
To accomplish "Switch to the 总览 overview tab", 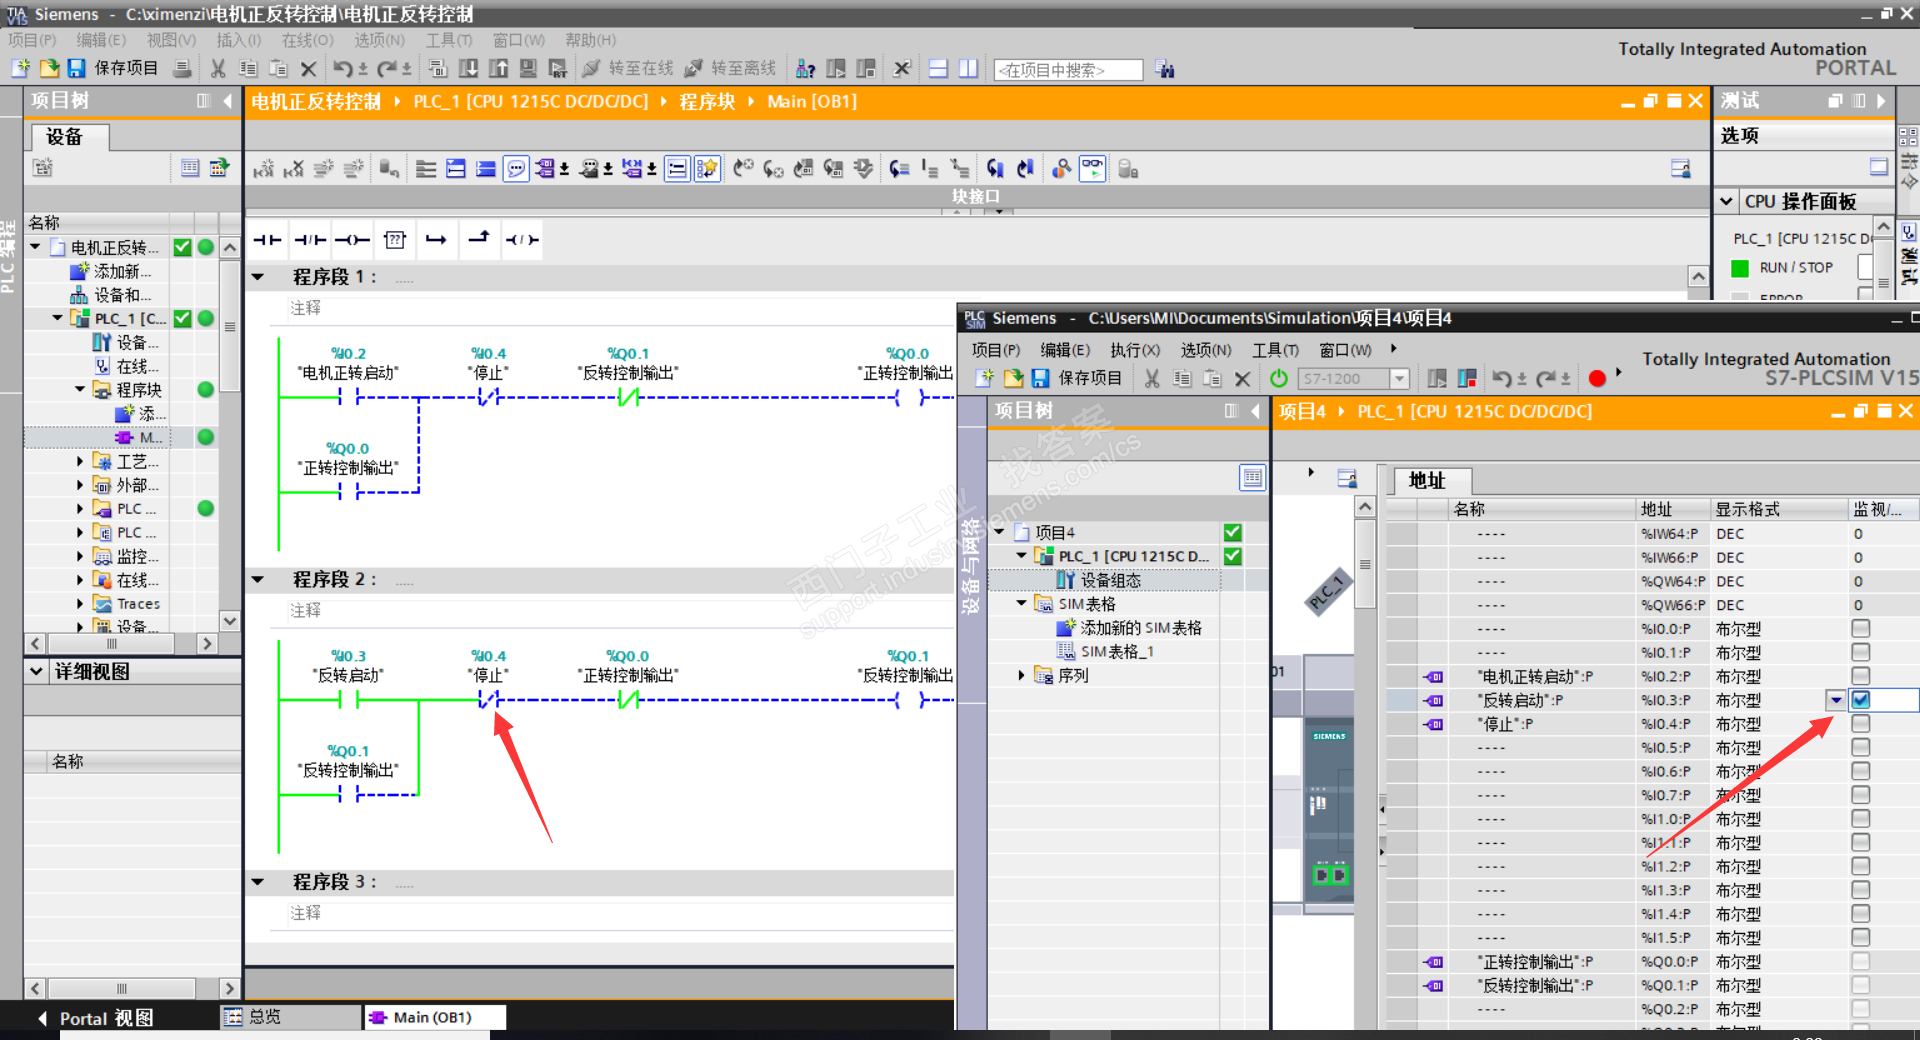I will click(x=290, y=1017).
